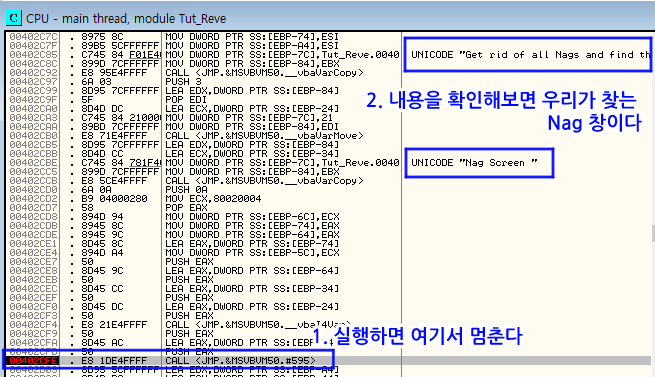Select the CALL MSVBVM50.#595 instruction
The width and height of the screenshot is (655, 377).
(x=240, y=360)
